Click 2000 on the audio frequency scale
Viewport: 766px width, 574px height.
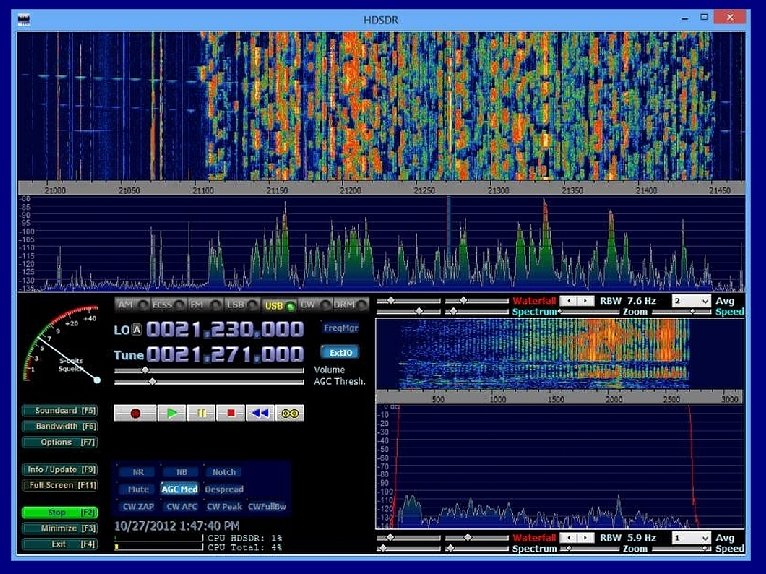[615, 399]
